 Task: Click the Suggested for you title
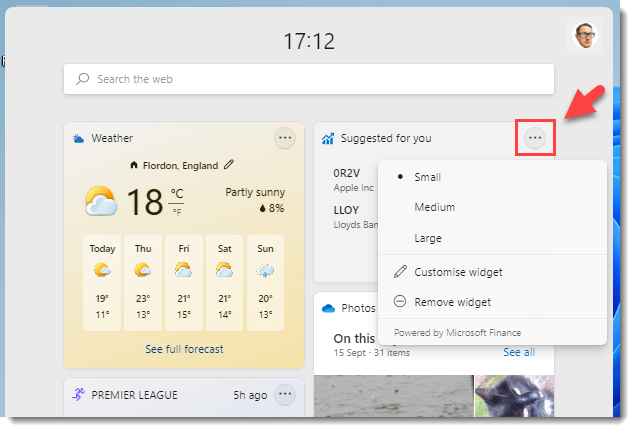(386, 138)
